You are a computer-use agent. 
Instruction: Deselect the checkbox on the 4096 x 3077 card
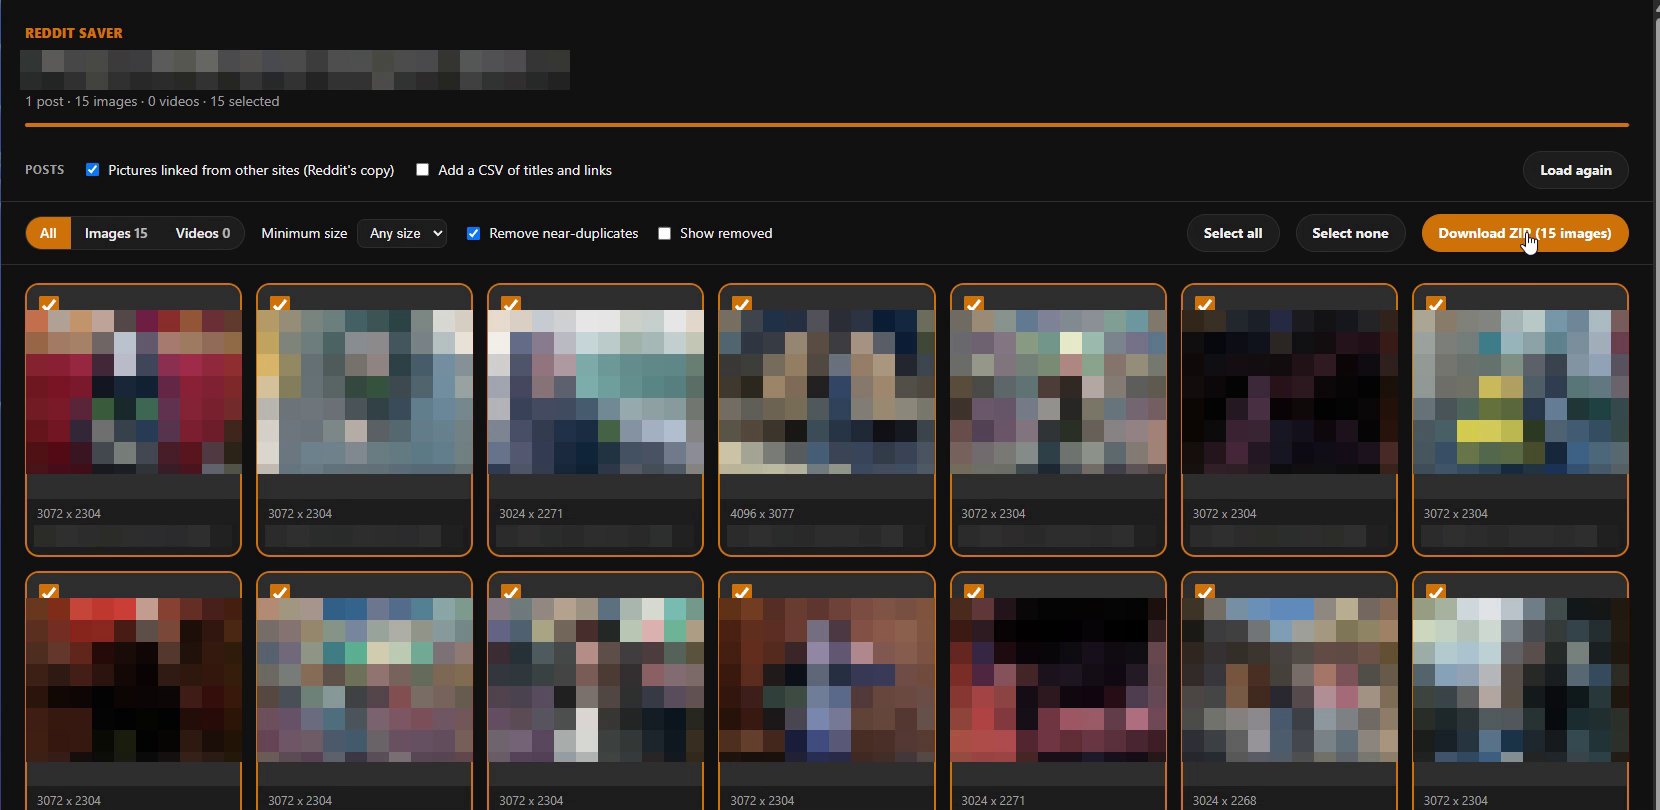[742, 304]
